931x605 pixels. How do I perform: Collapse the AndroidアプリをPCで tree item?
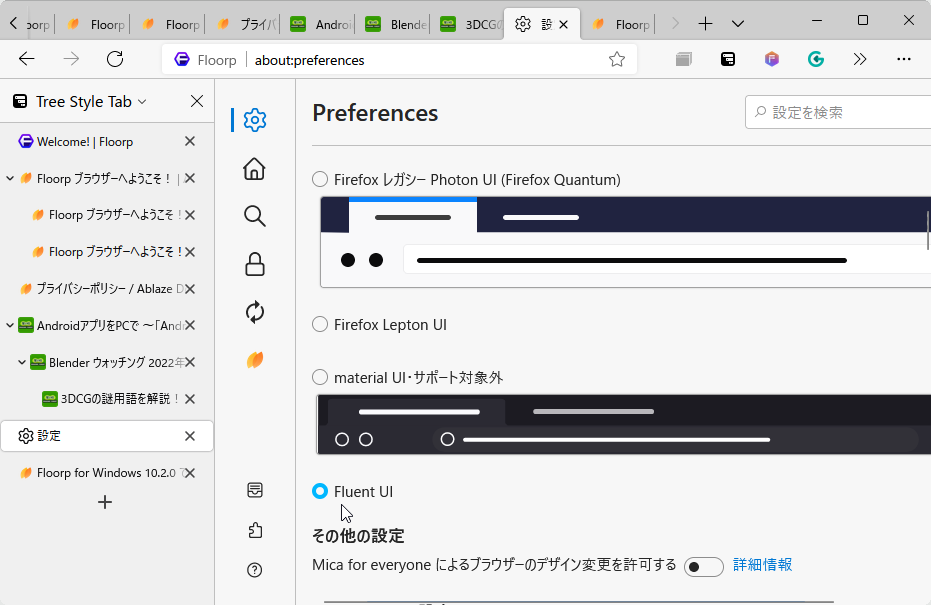click(10, 325)
